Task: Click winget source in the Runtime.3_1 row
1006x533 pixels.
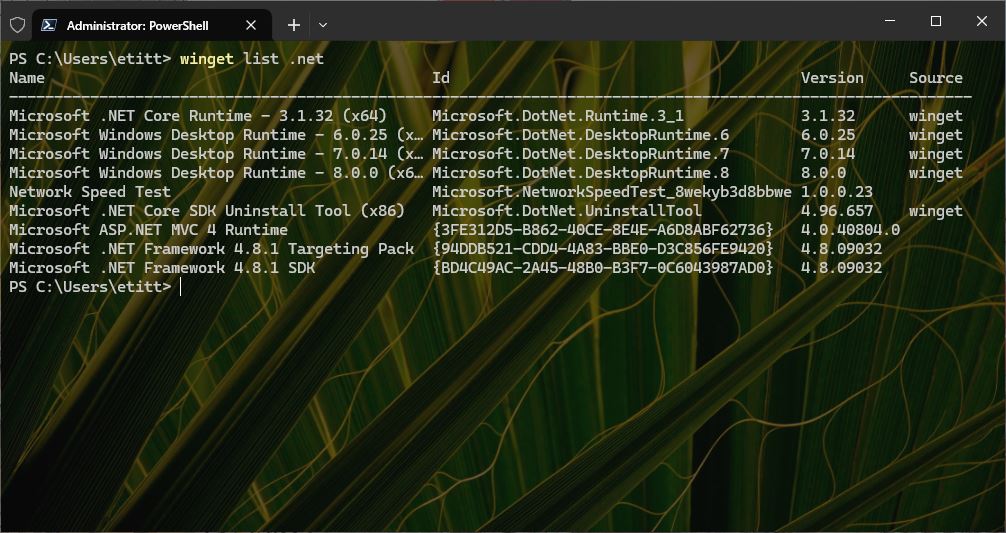Action: [x=936, y=116]
